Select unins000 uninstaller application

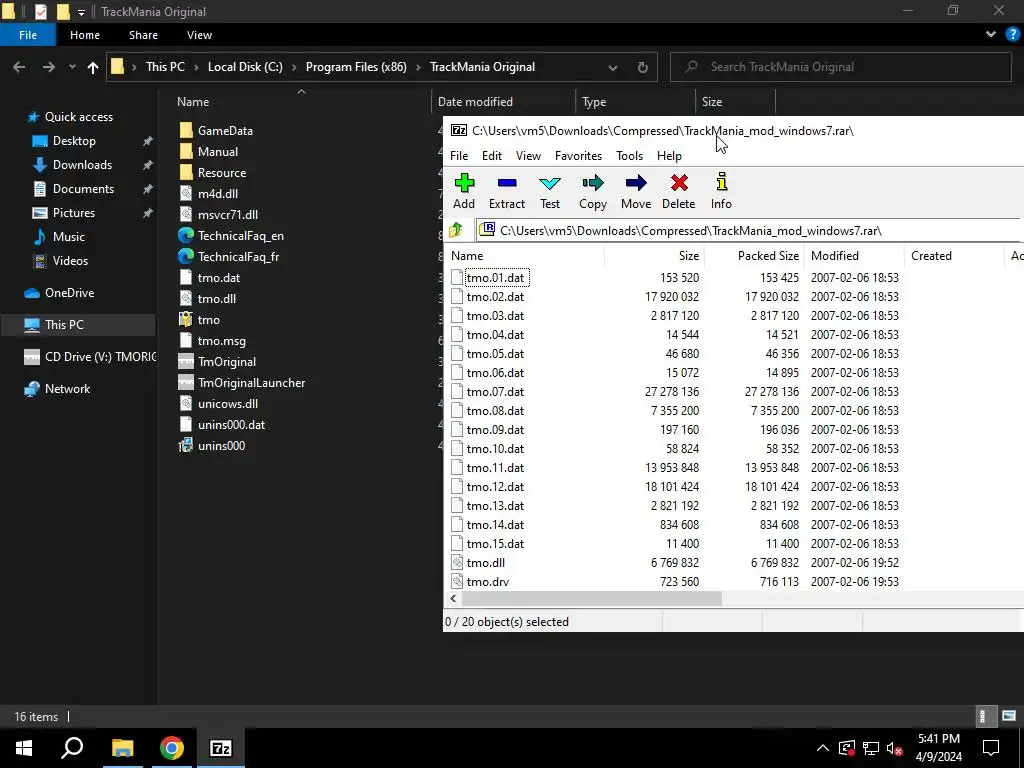coord(221,445)
